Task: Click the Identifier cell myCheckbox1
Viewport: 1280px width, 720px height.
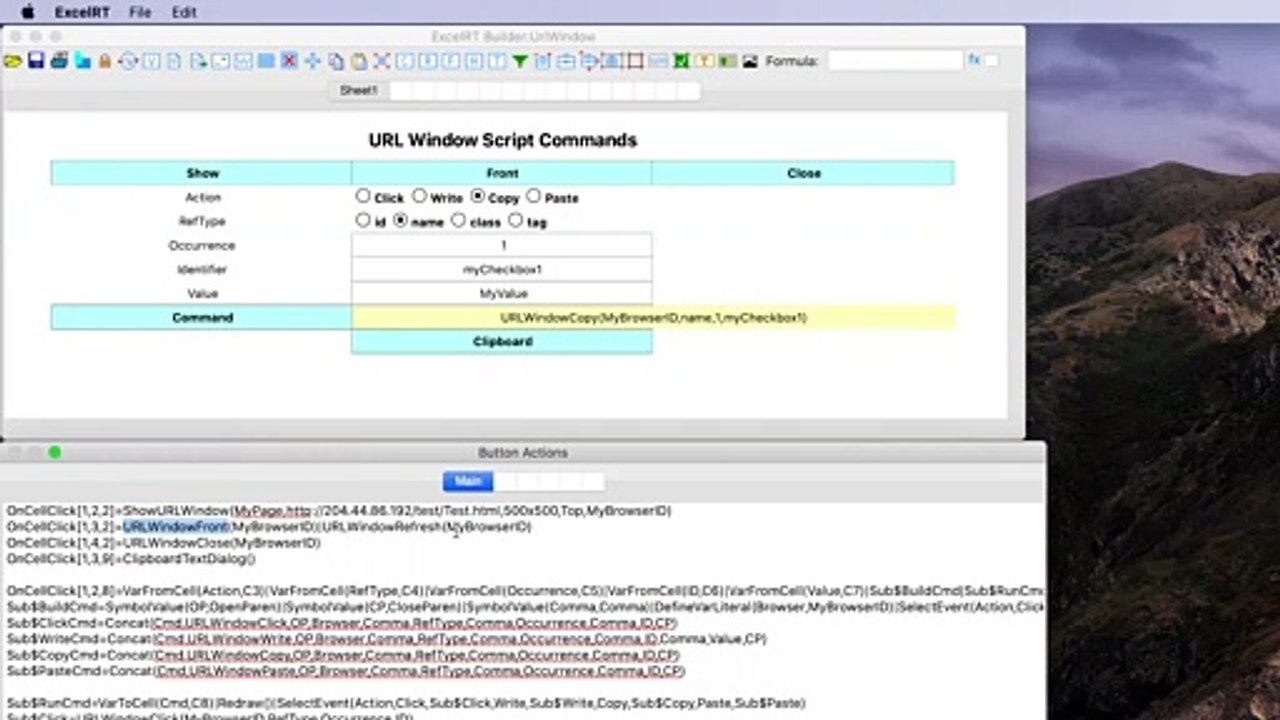Action: pos(502,269)
